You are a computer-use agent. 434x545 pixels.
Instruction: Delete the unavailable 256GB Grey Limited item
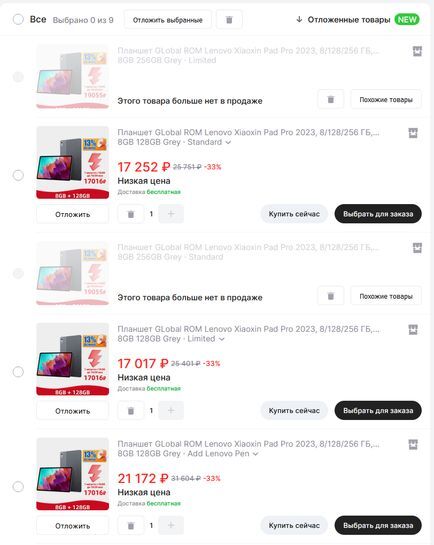click(330, 100)
